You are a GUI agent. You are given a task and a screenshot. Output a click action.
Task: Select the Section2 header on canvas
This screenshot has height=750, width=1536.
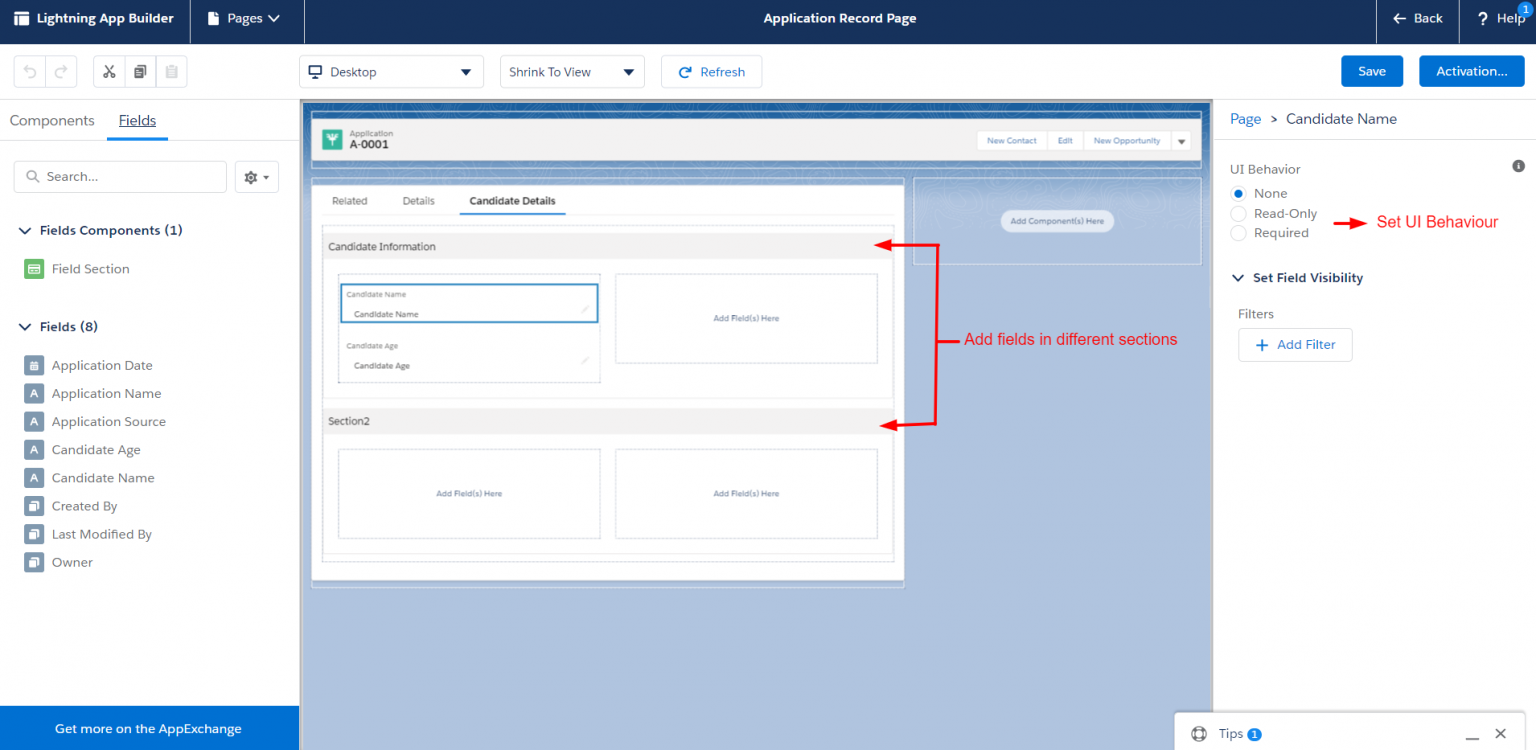click(x=606, y=421)
